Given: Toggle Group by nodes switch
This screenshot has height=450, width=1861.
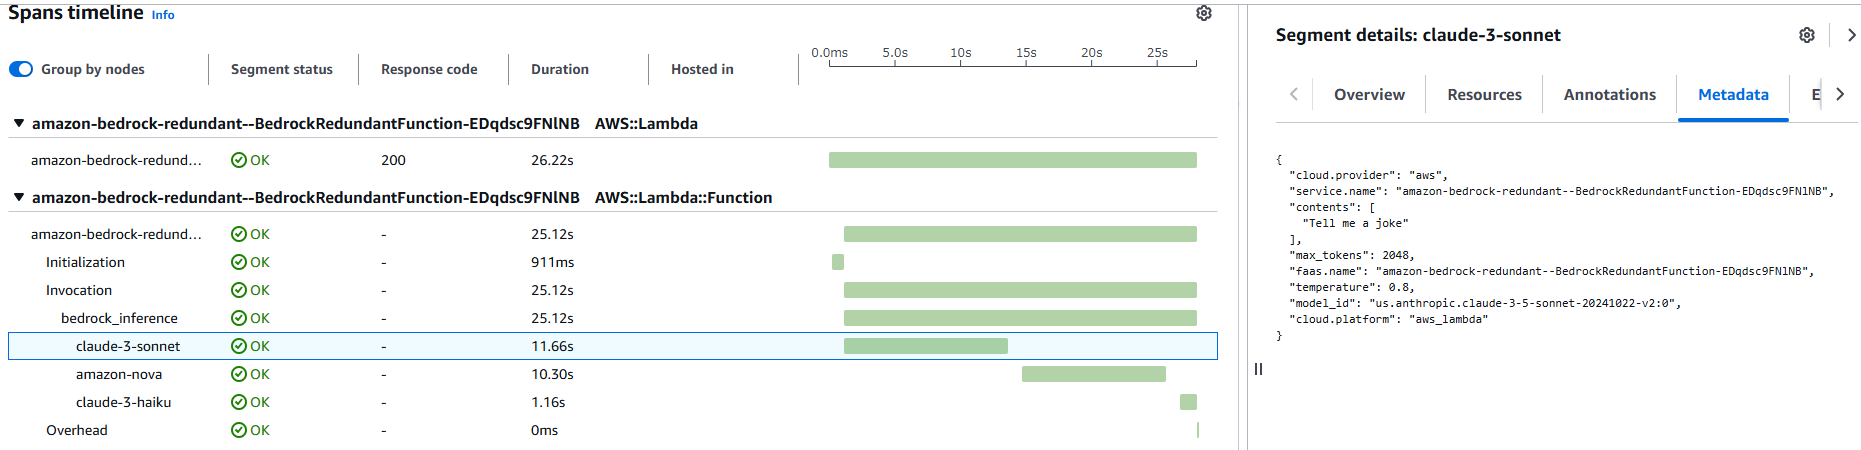Looking at the screenshot, I should [x=21, y=69].
